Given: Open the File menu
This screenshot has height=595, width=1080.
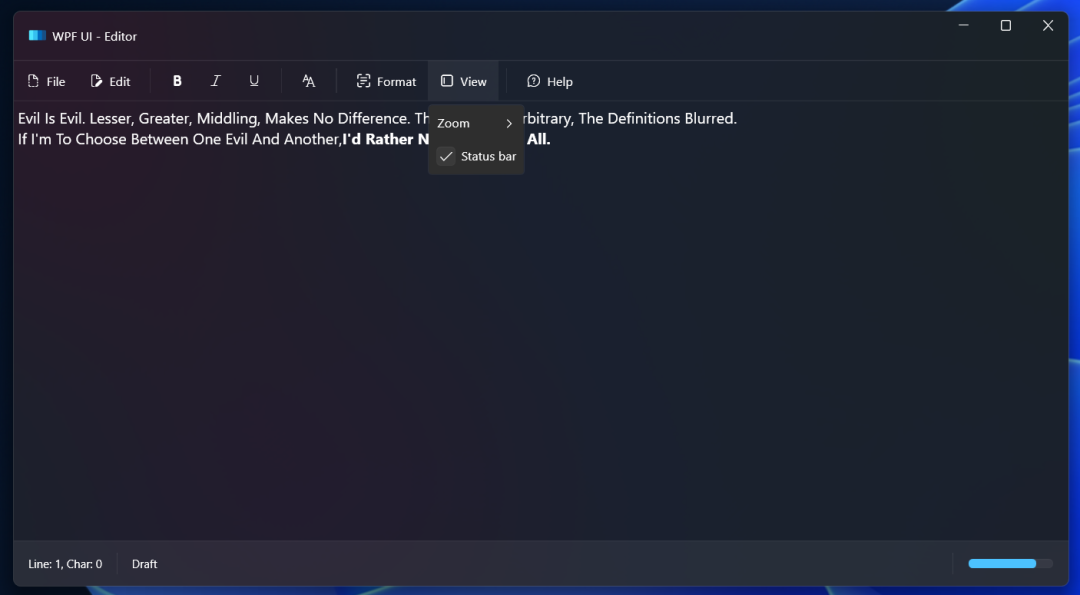Looking at the screenshot, I should [x=46, y=81].
